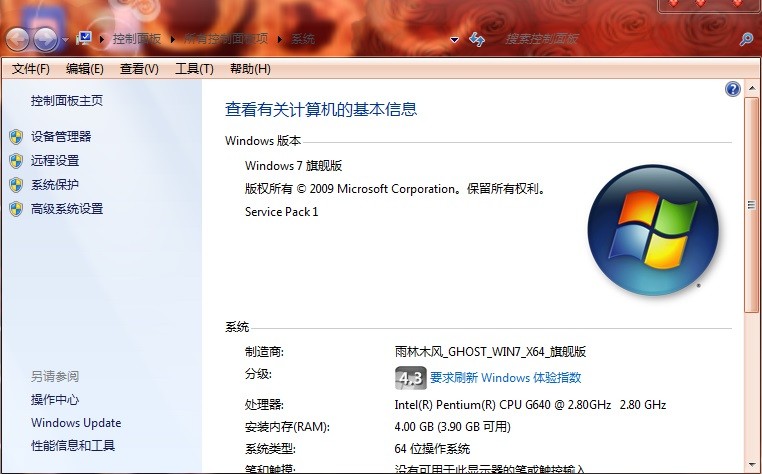Image resolution: width=762 pixels, height=474 pixels.
Task: Open the address bar history dropdown
Action: point(454,40)
